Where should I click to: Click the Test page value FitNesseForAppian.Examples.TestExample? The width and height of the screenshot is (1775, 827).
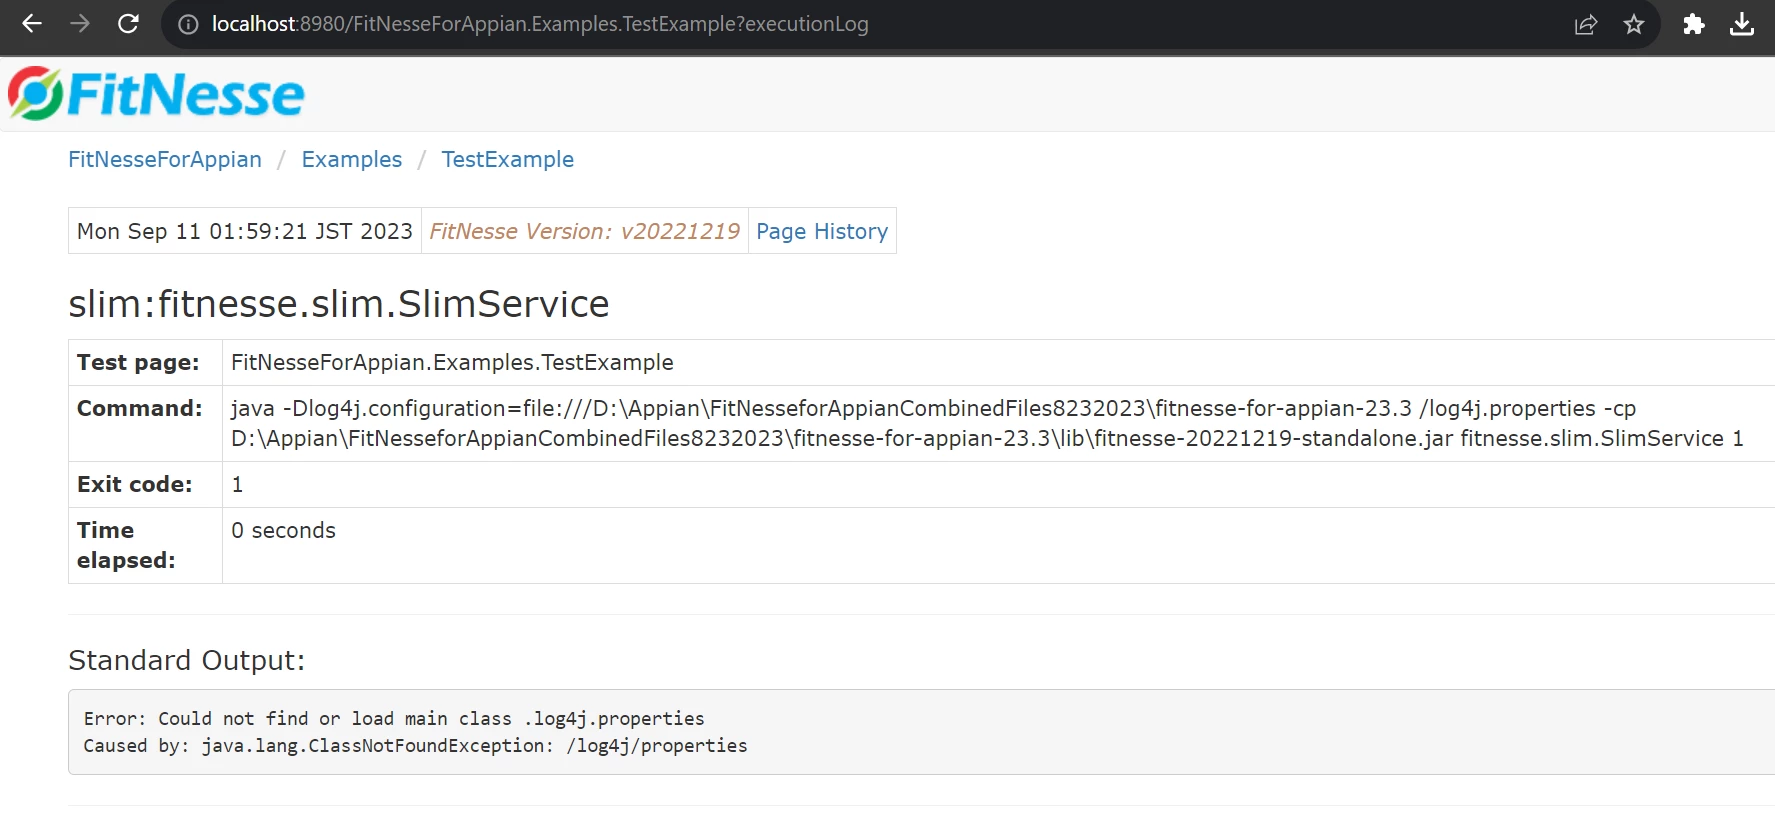pyautogui.click(x=452, y=362)
